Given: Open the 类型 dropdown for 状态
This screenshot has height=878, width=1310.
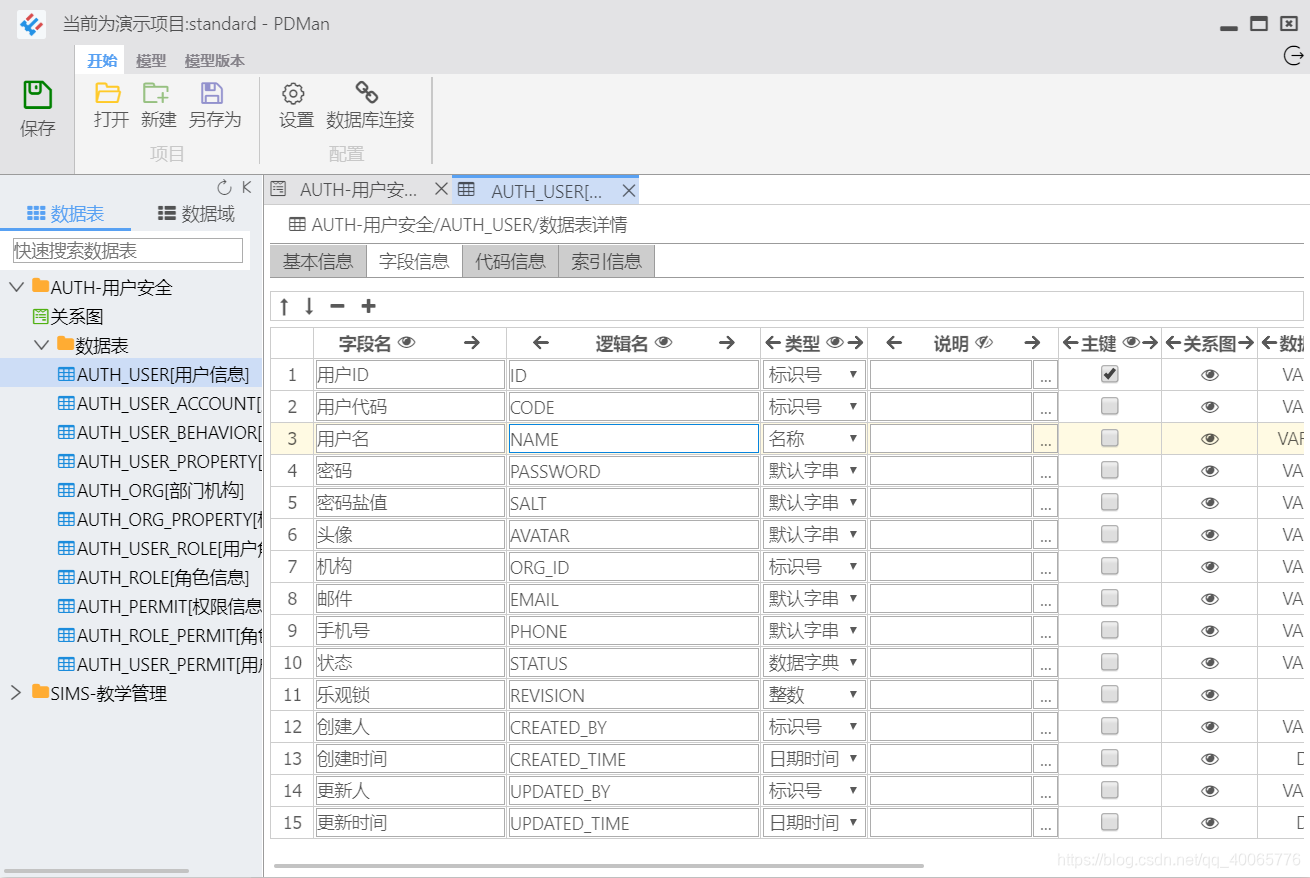Looking at the screenshot, I should tap(813, 663).
